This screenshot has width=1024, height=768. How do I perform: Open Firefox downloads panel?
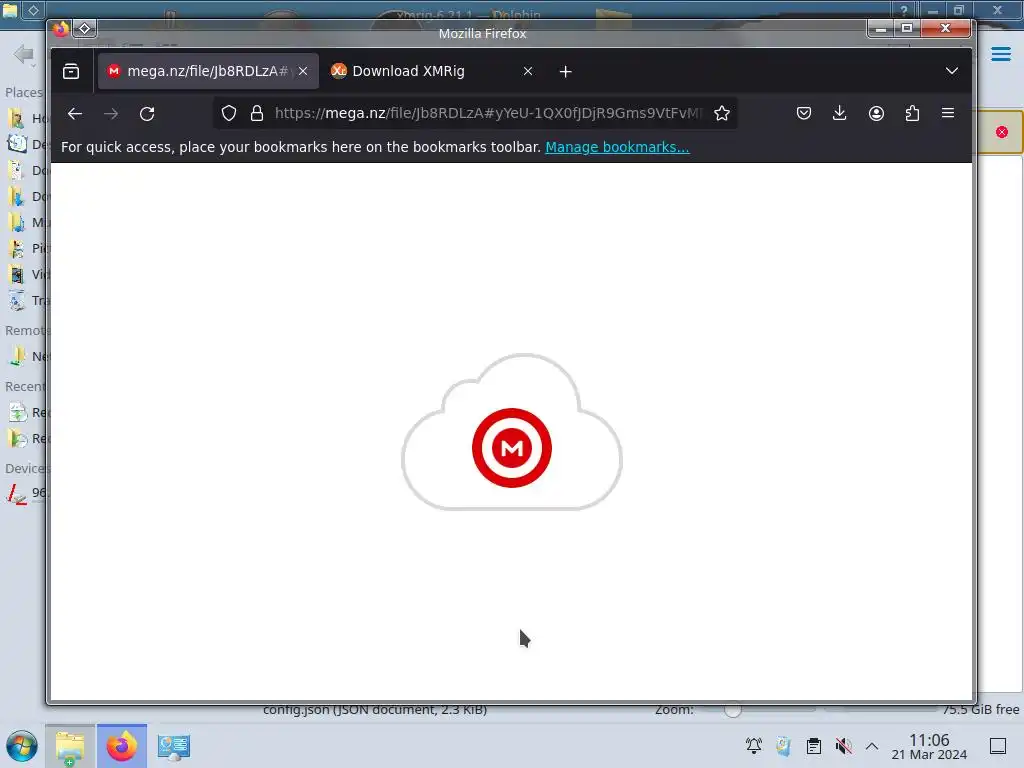[x=840, y=113]
